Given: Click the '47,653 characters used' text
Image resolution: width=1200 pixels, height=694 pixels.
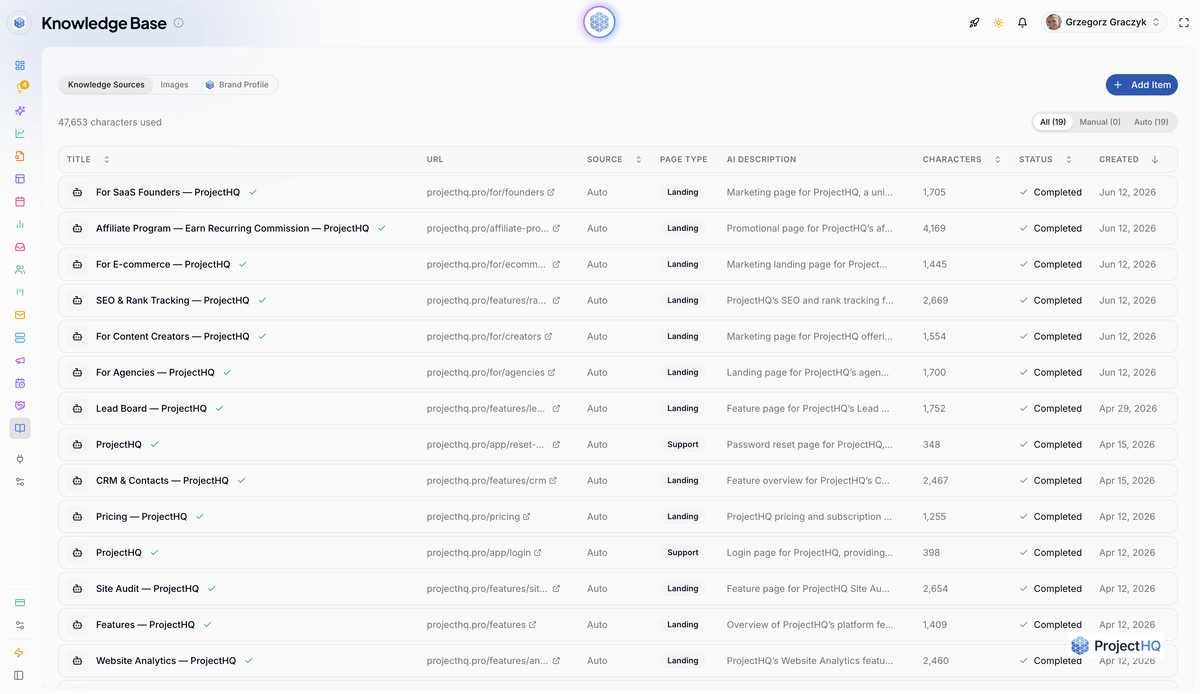Looking at the screenshot, I should (x=110, y=122).
